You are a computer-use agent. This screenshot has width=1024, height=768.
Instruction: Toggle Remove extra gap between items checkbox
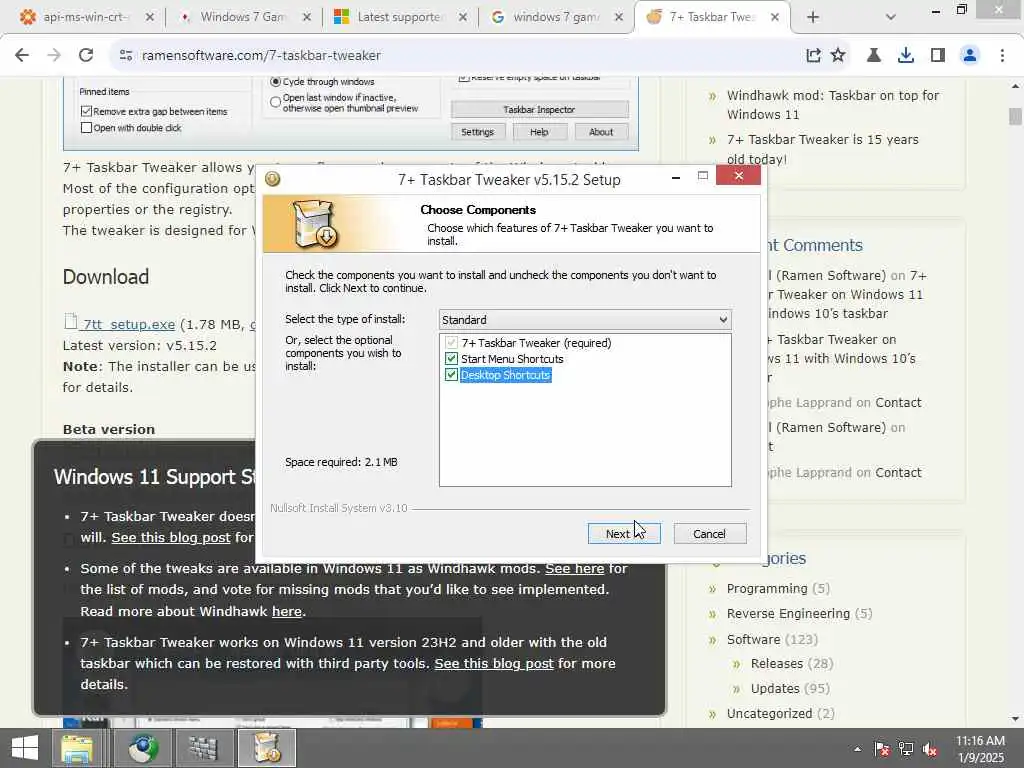[x=86, y=111]
